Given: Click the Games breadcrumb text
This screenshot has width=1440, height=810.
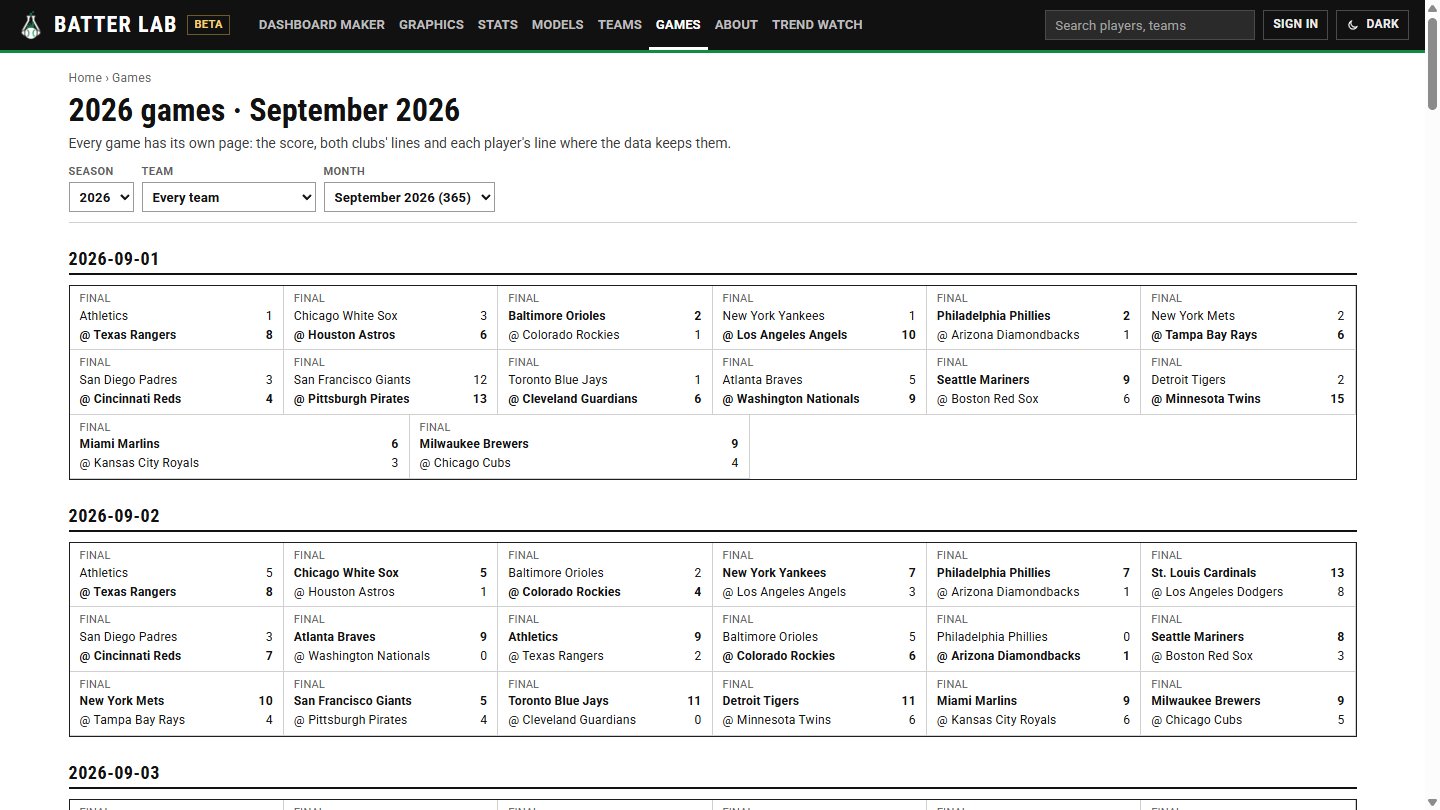Looking at the screenshot, I should pos(132,78).
